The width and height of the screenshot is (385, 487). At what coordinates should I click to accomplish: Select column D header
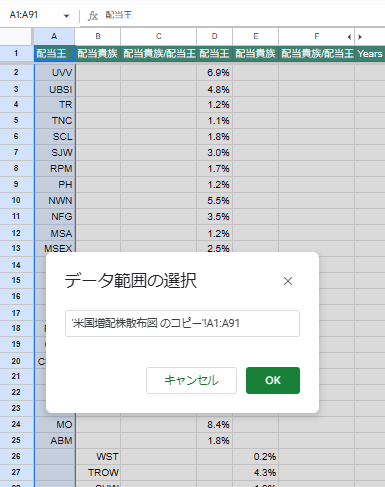(x=214, y=36)
